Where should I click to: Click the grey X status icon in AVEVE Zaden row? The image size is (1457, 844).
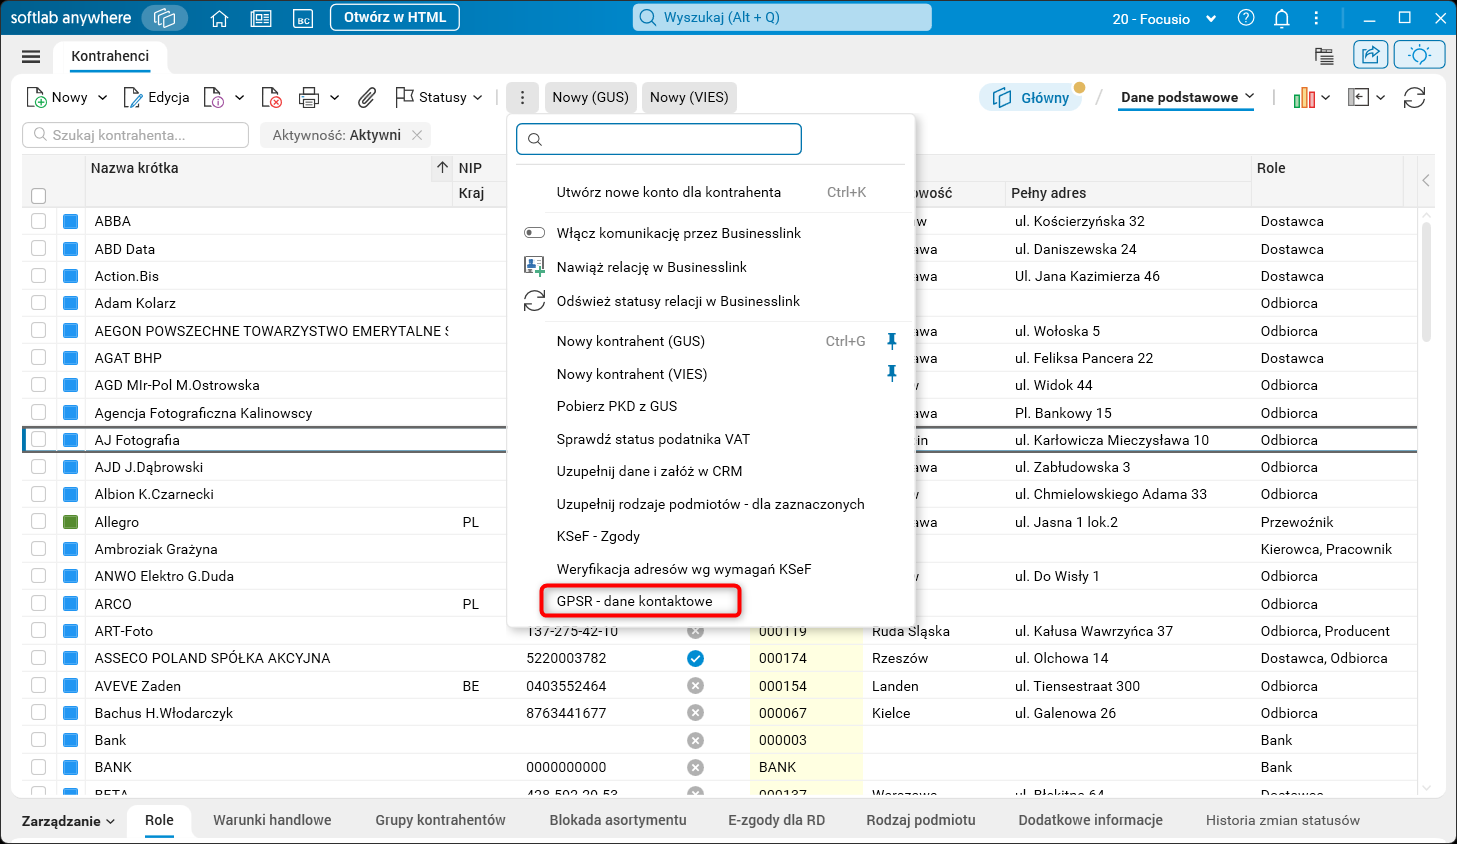pos(696,686)
